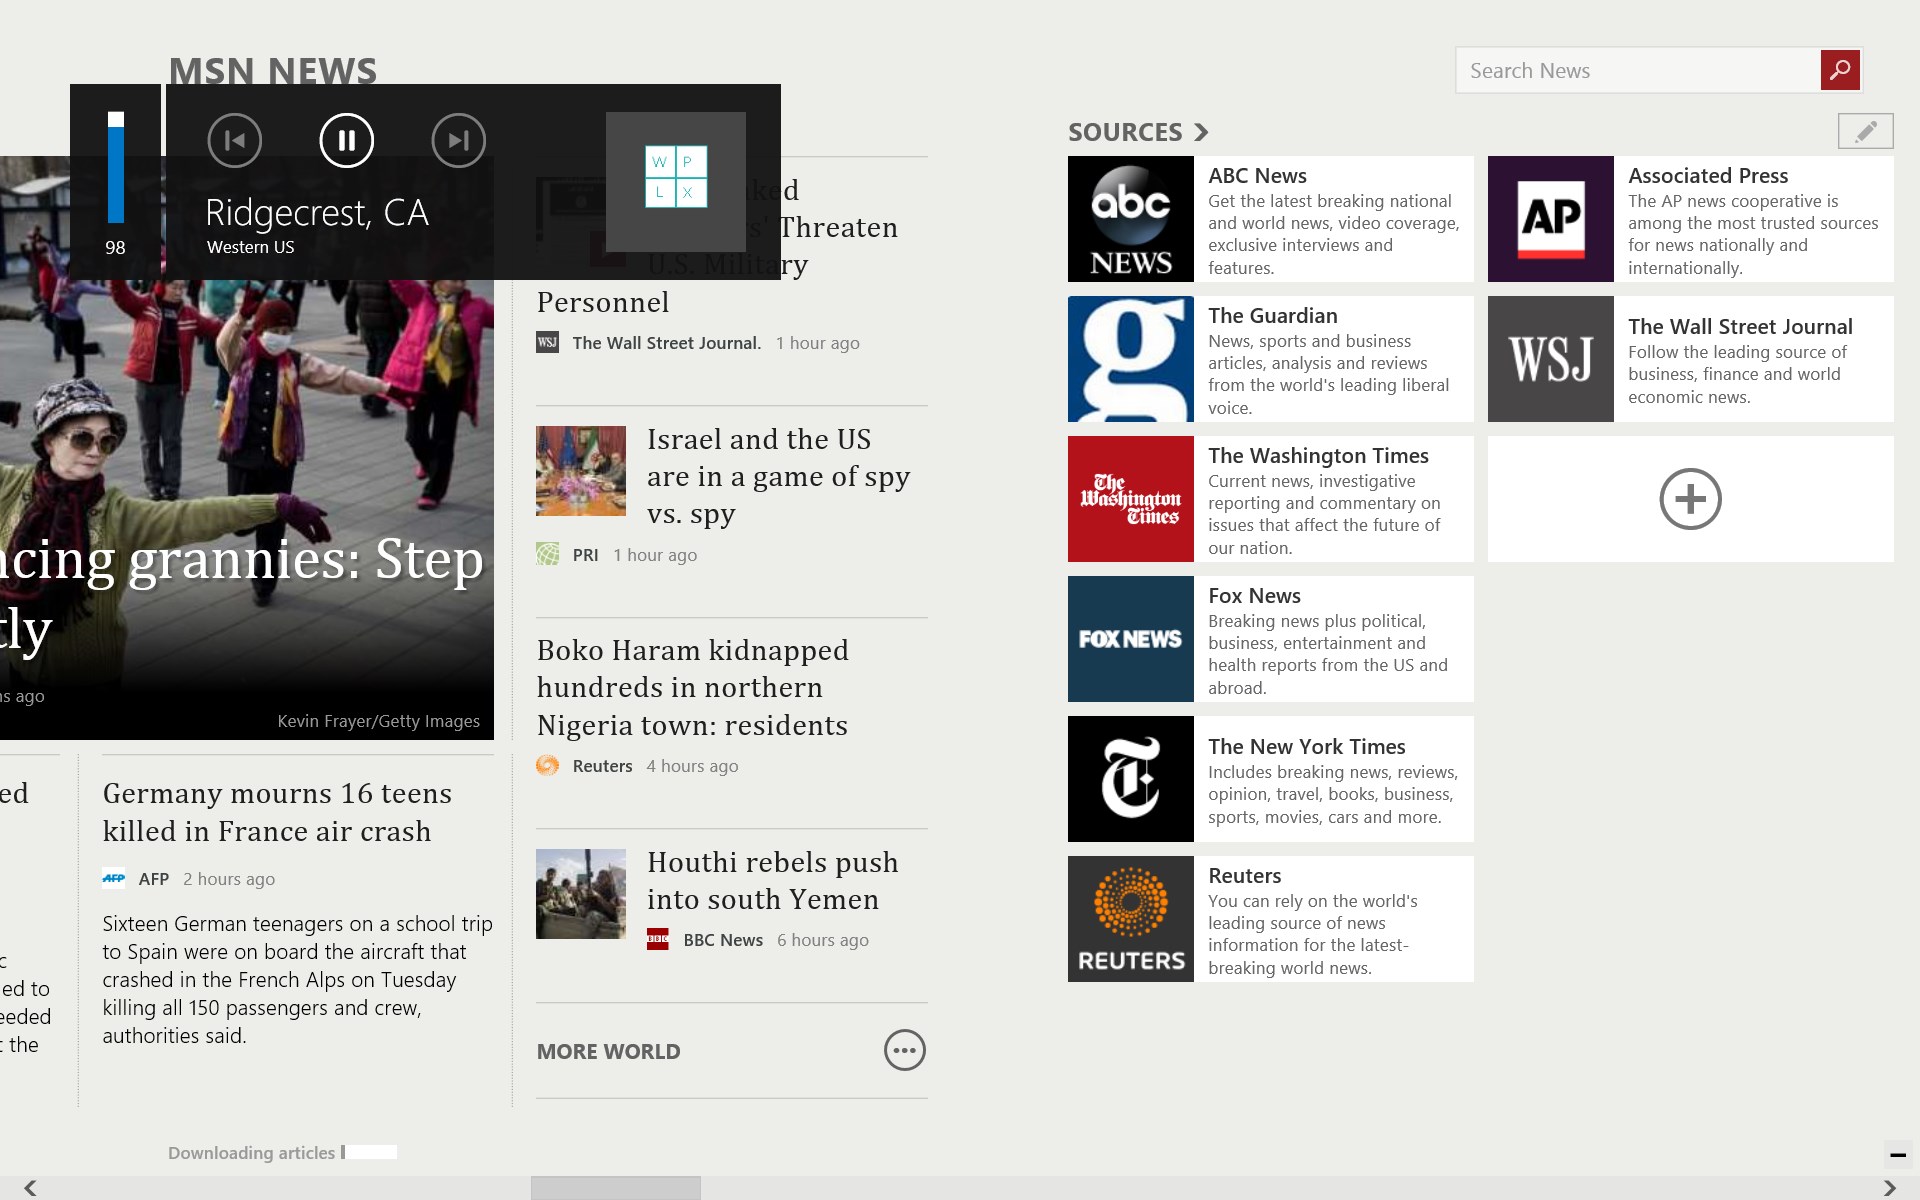Add a new source with plus tile
Screen dimensions: 1920x1200
point(1690,499)
